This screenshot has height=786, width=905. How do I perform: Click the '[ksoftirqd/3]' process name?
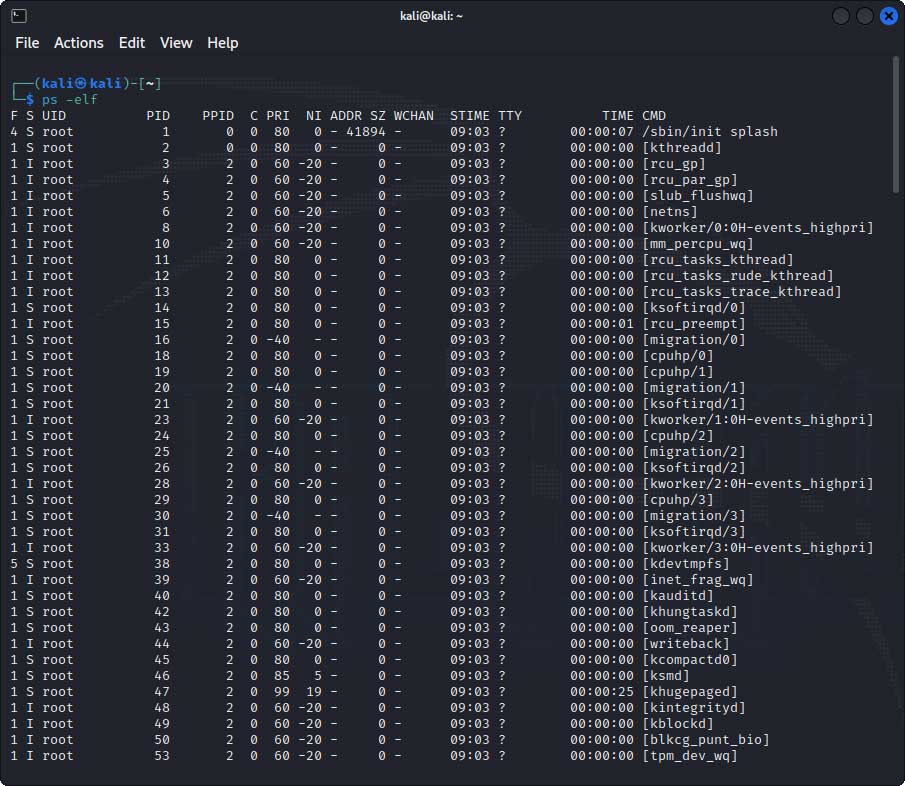[694, 532]
